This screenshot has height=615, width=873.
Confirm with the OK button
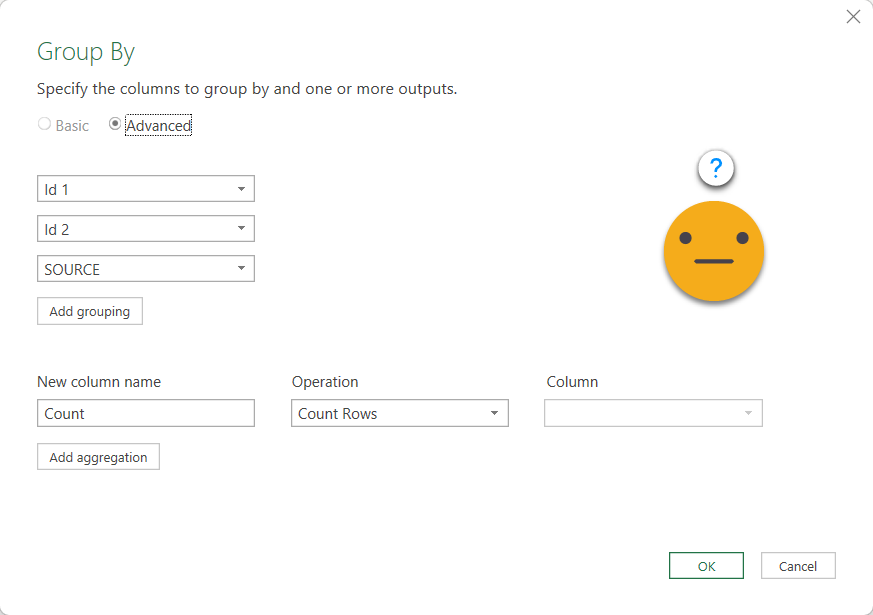coord(706,566)
